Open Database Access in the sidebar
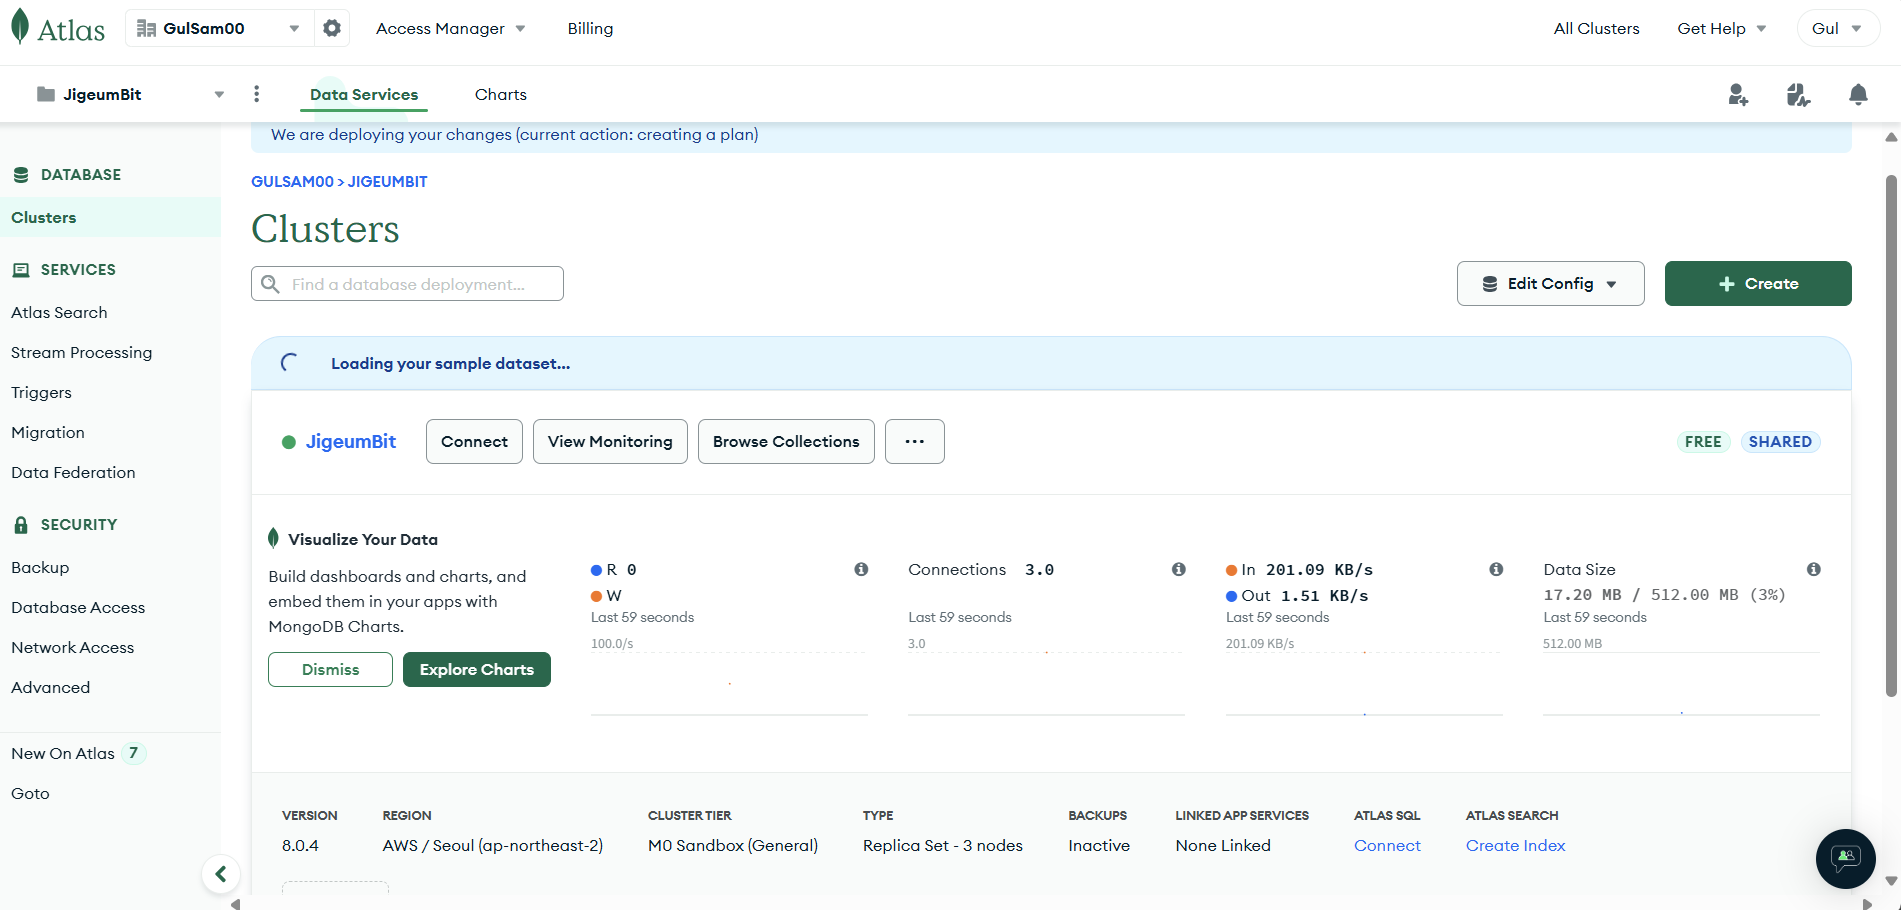The width and height of the screenshot is (1901, 910). pyautogui.click(x=78, y=607)
